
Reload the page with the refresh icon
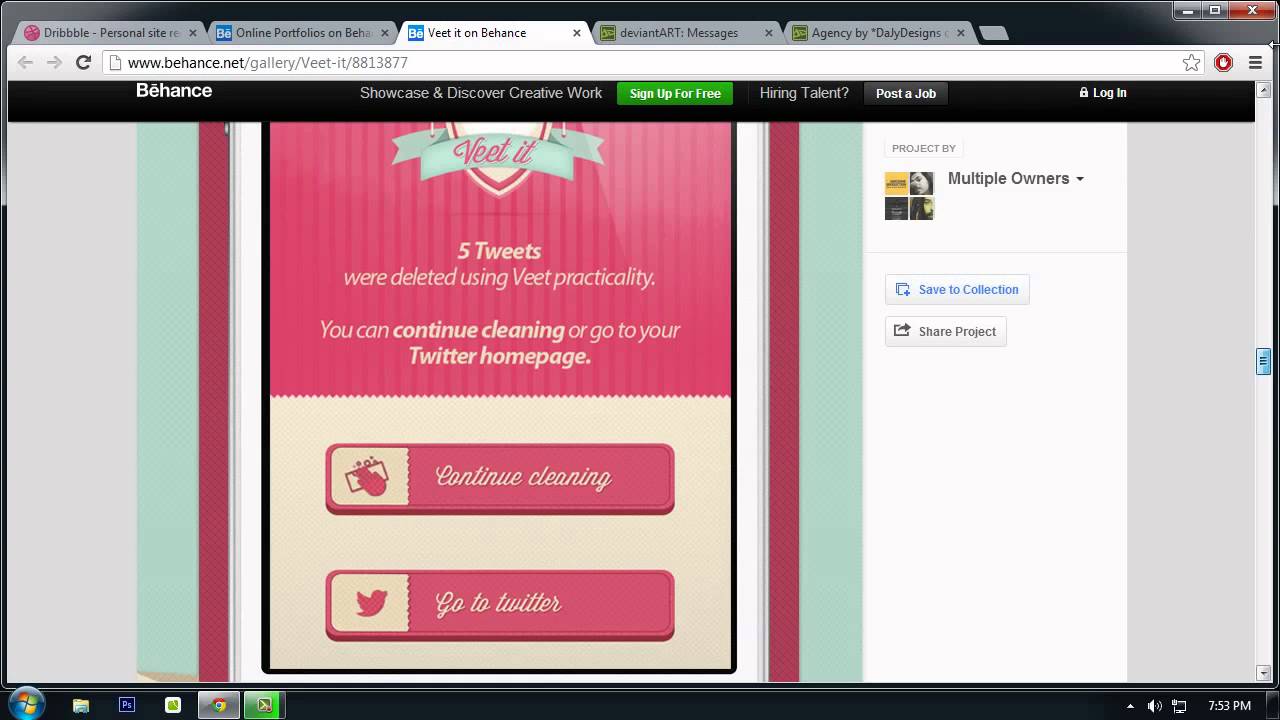click(x=84, y=62)
